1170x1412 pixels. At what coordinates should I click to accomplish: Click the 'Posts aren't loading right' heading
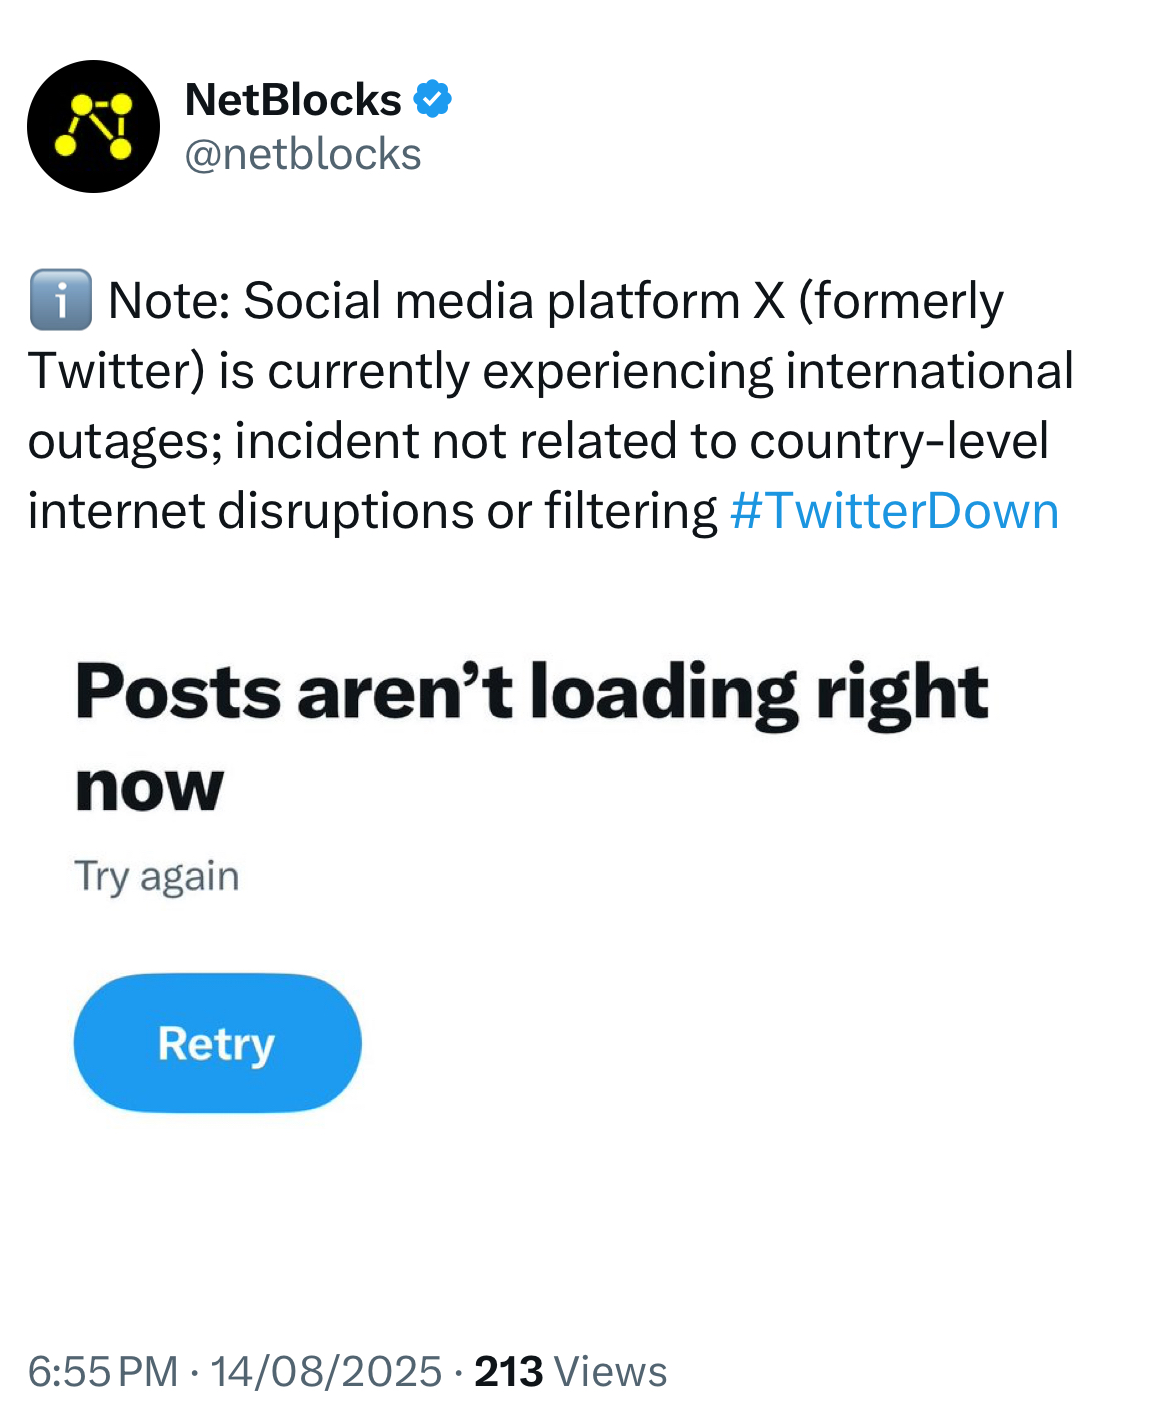pos(531,692)
